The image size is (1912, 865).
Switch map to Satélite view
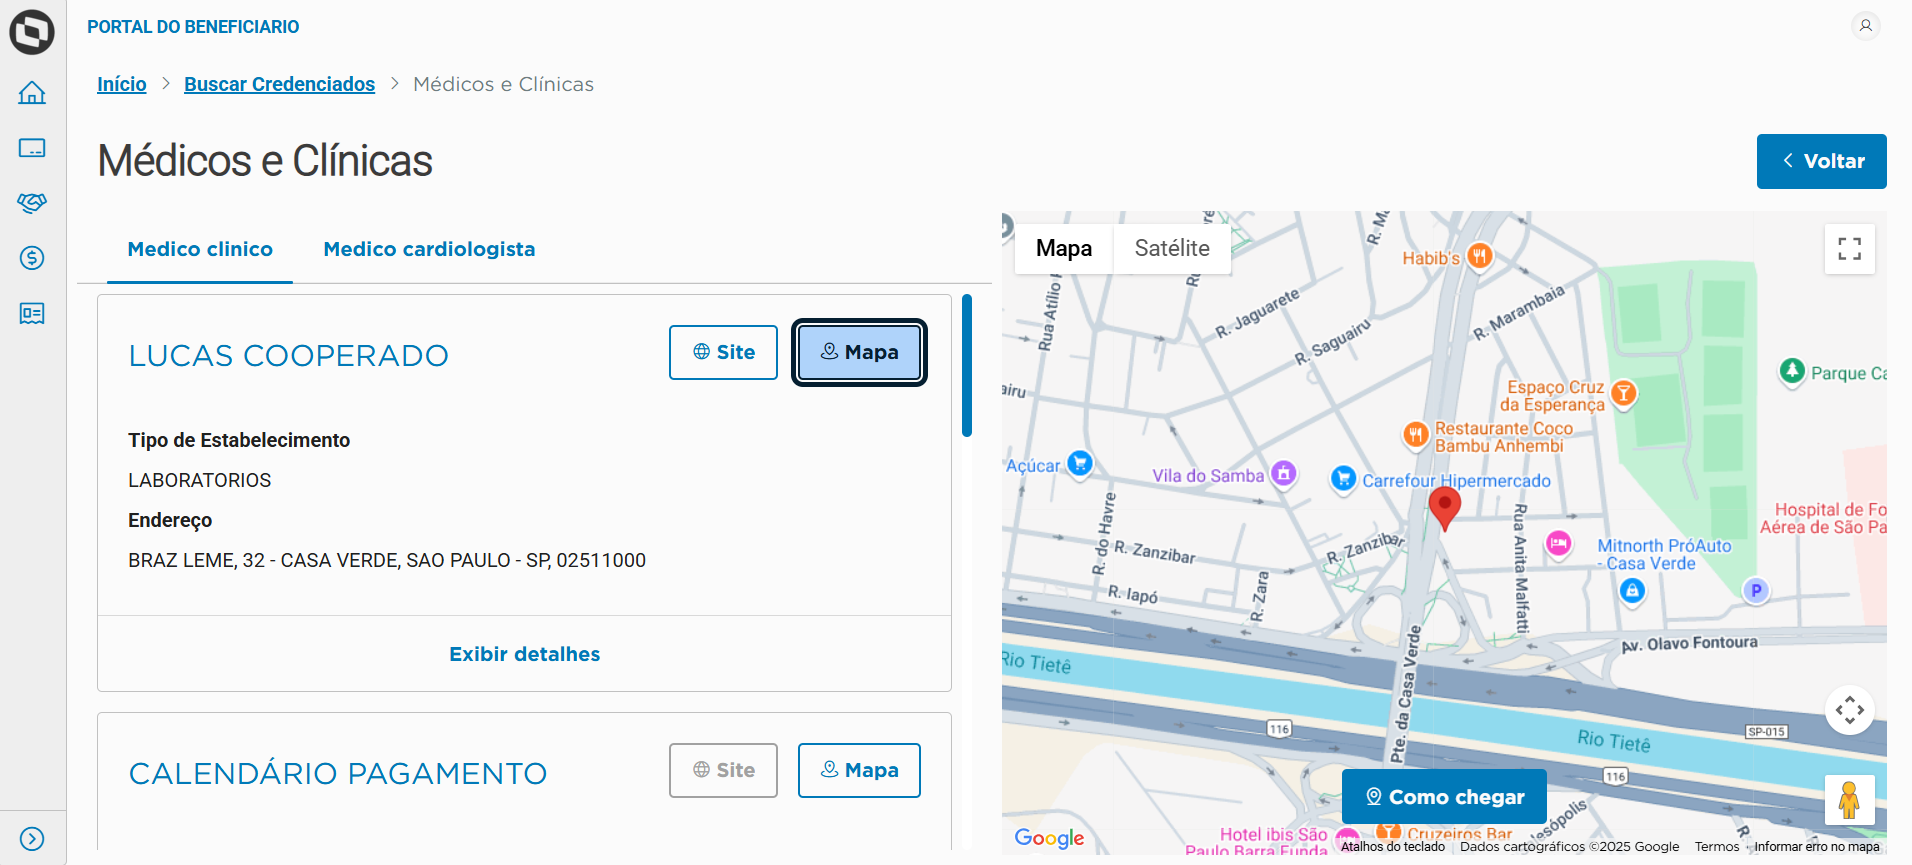(1171, 248)
